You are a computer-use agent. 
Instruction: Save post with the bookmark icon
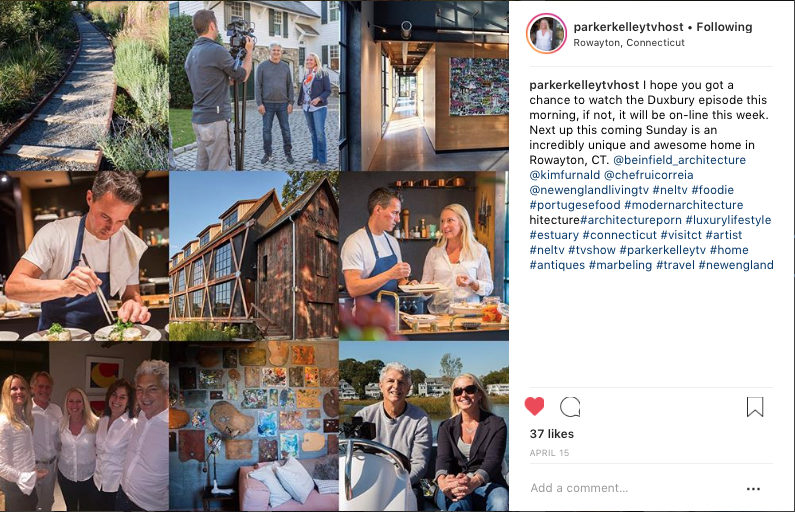tap(755, 407)
